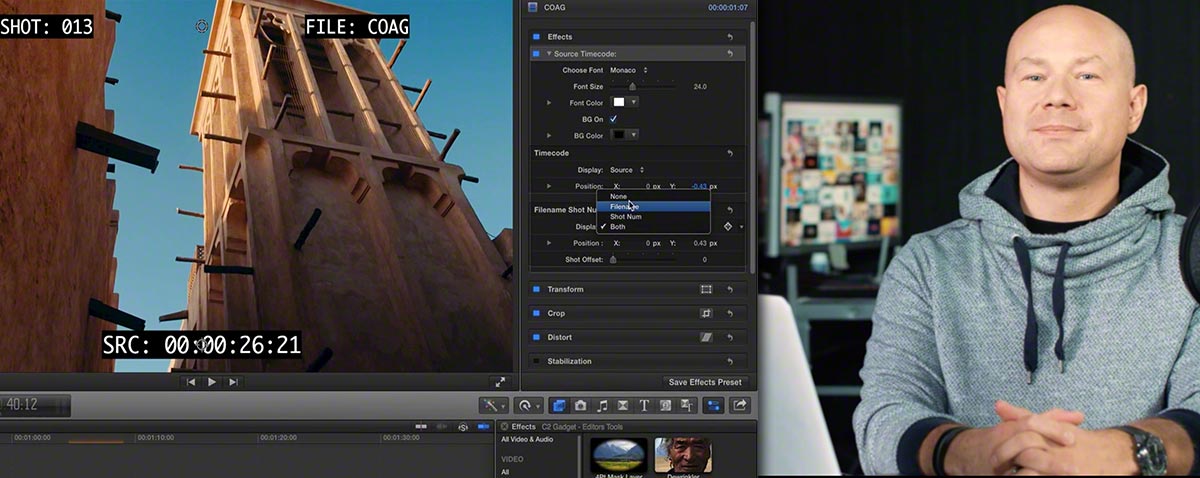Open the Font Color dropdown arrow
Image resolution: width=1200 pixels, height=478 pixels.
coord(634,102)
